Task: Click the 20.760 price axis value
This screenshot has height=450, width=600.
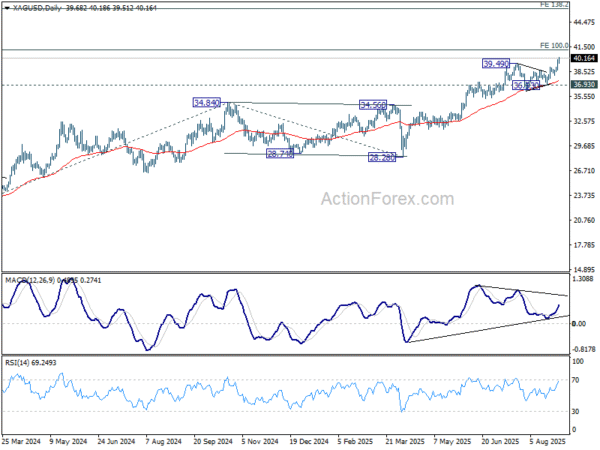Action: point(584,220)
